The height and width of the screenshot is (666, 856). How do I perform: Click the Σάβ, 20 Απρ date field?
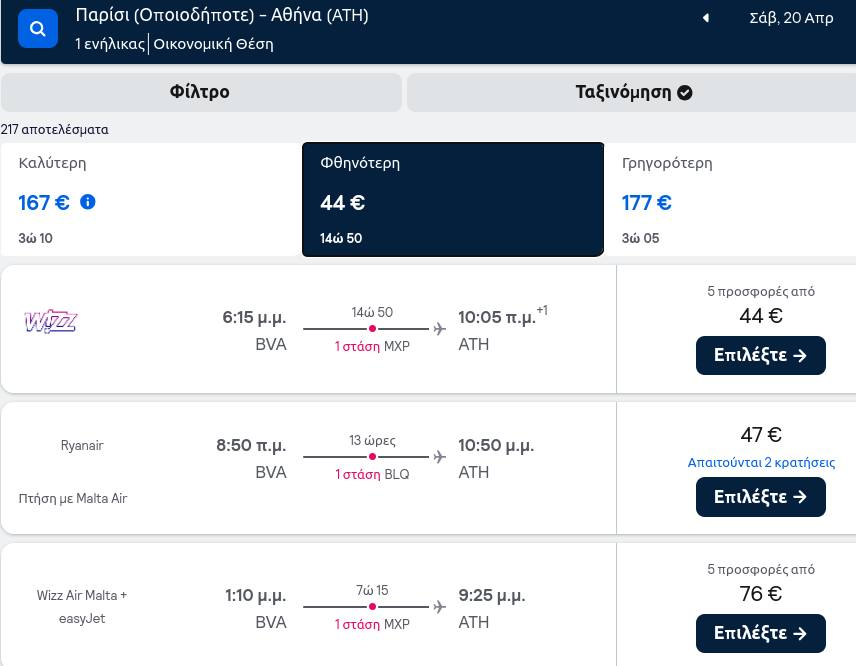791,18
